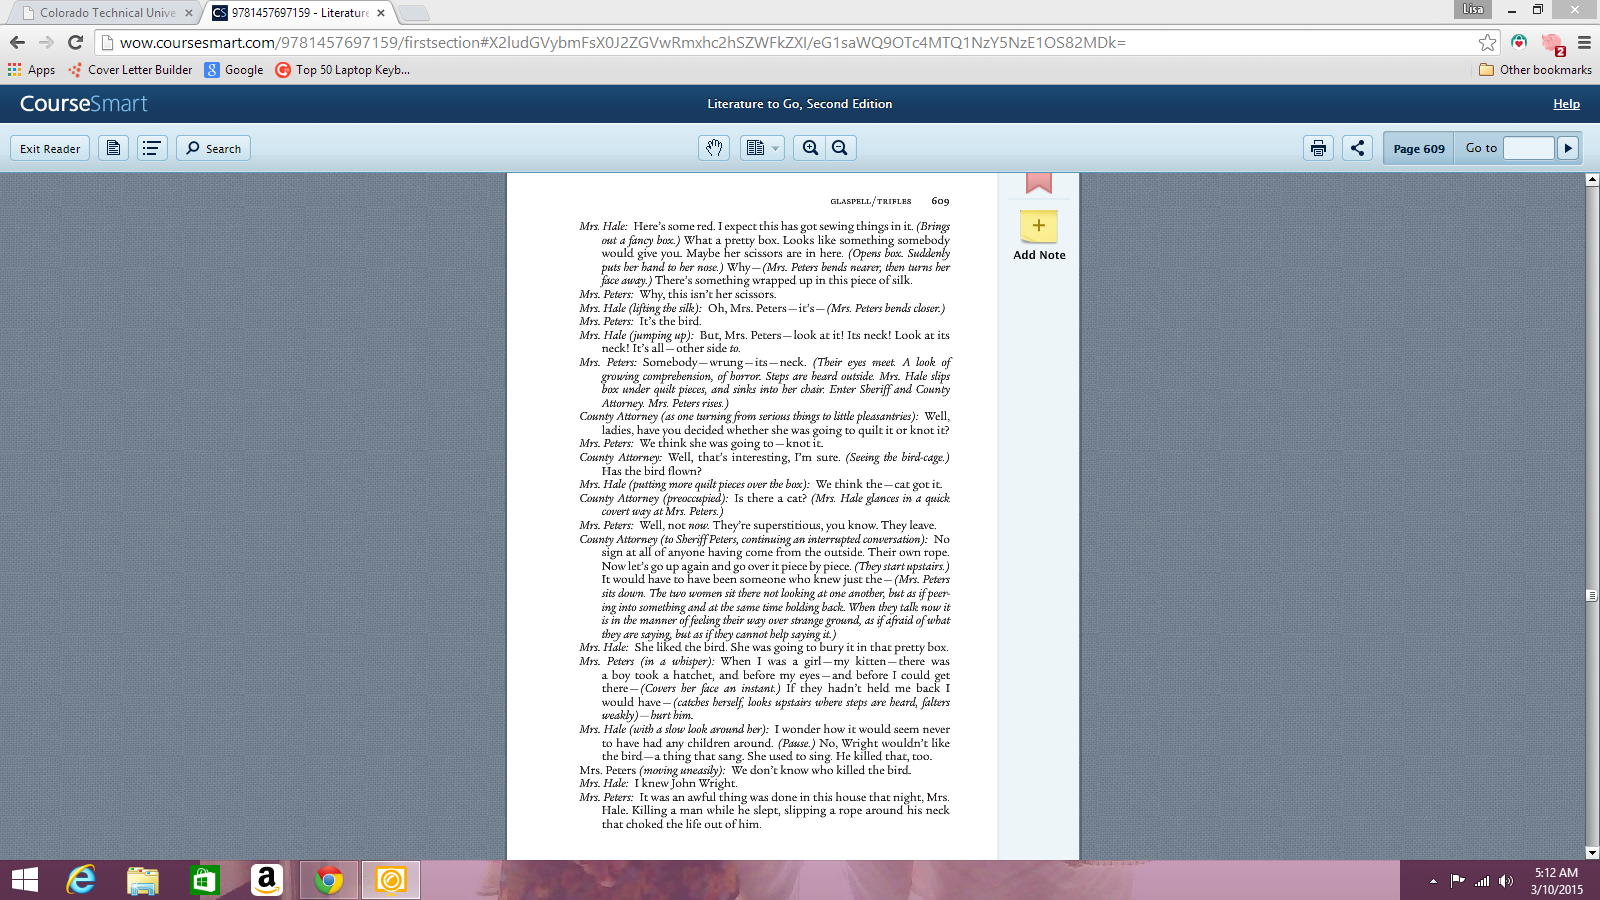
Task: Open Windows Store from taskbar
Action: point(204,880)
